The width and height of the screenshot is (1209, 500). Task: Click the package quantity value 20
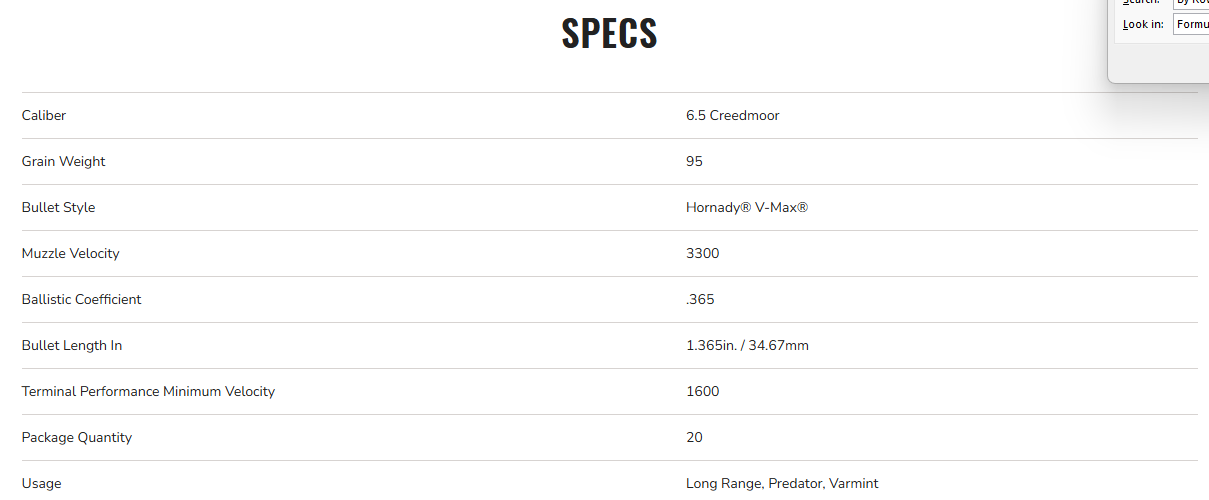pos(694,438)
